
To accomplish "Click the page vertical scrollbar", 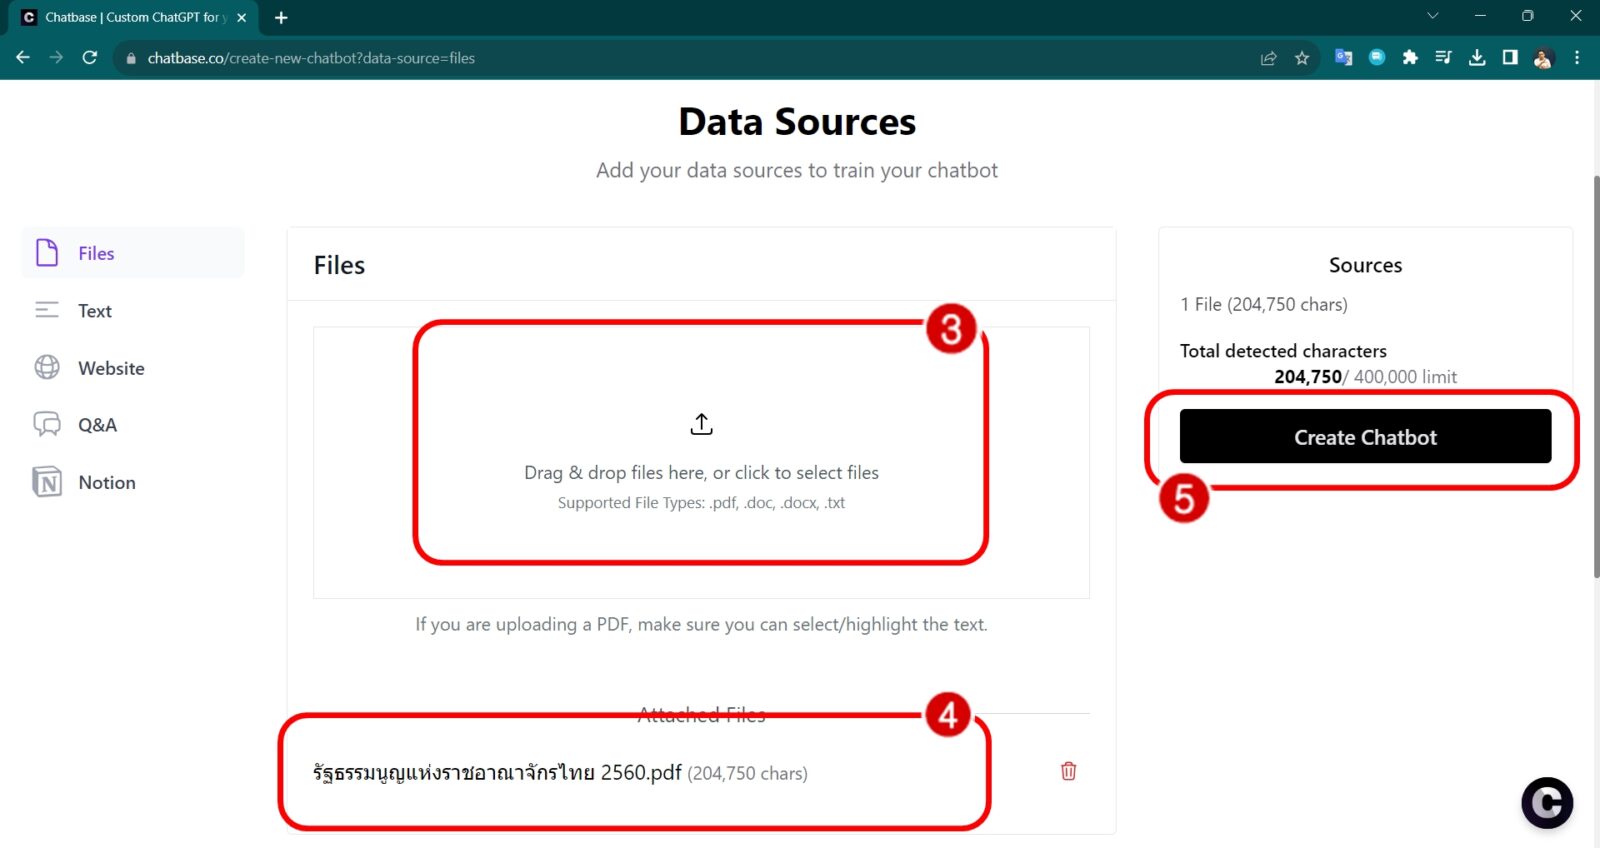I will pyautogui.click(x=1595, y=380).
